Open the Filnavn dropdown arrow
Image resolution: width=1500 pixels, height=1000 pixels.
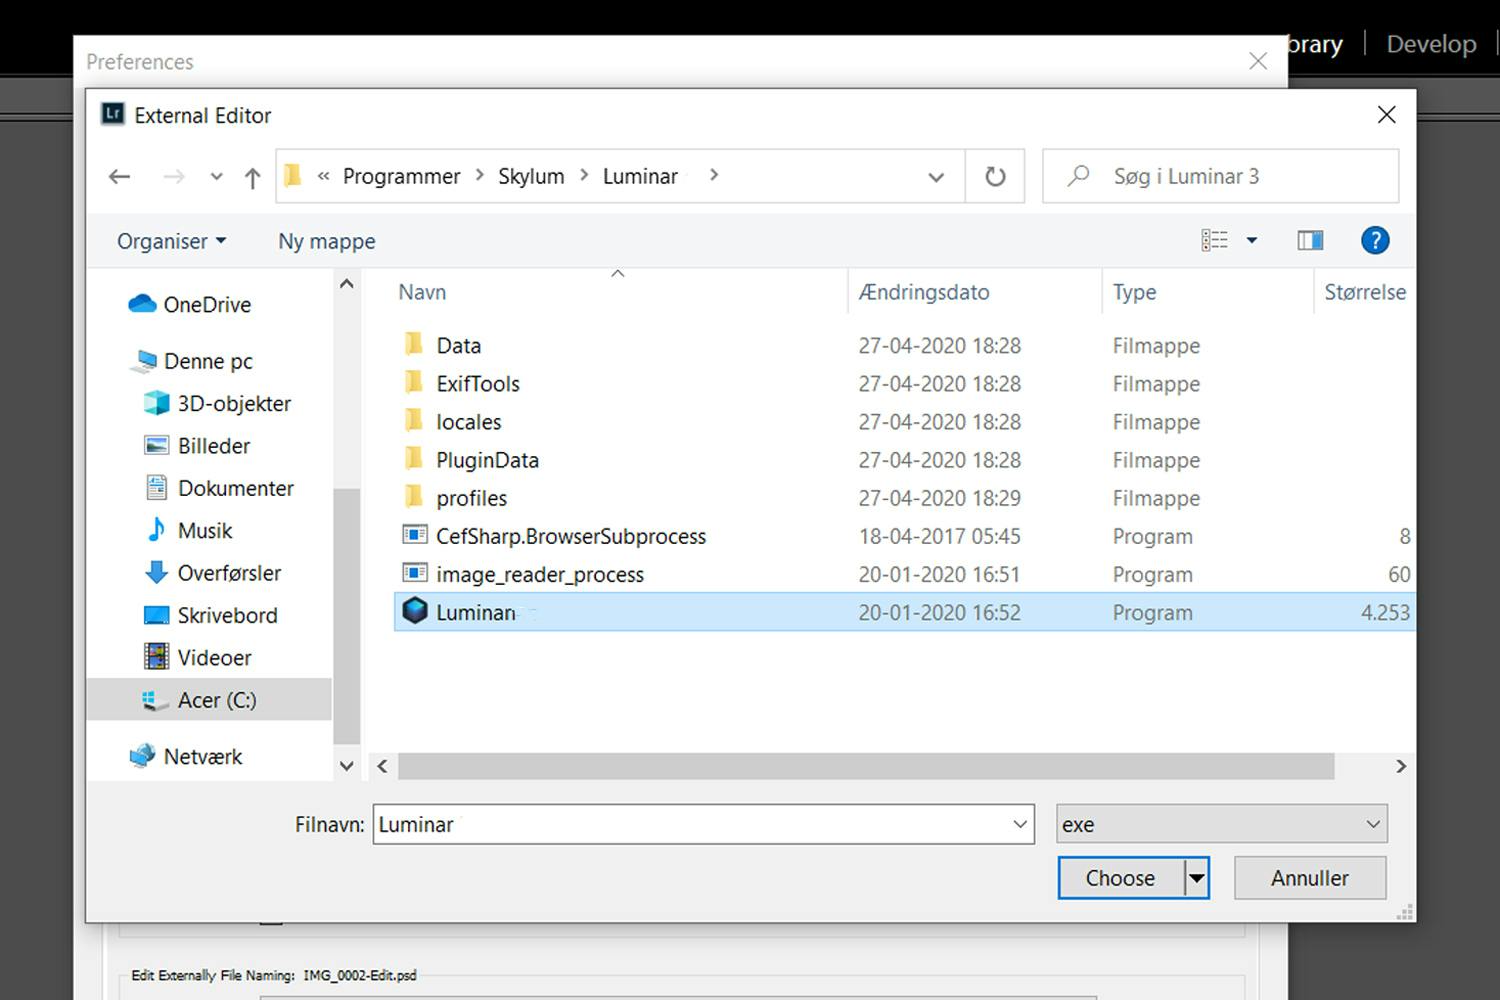[x=1020, y=824]
